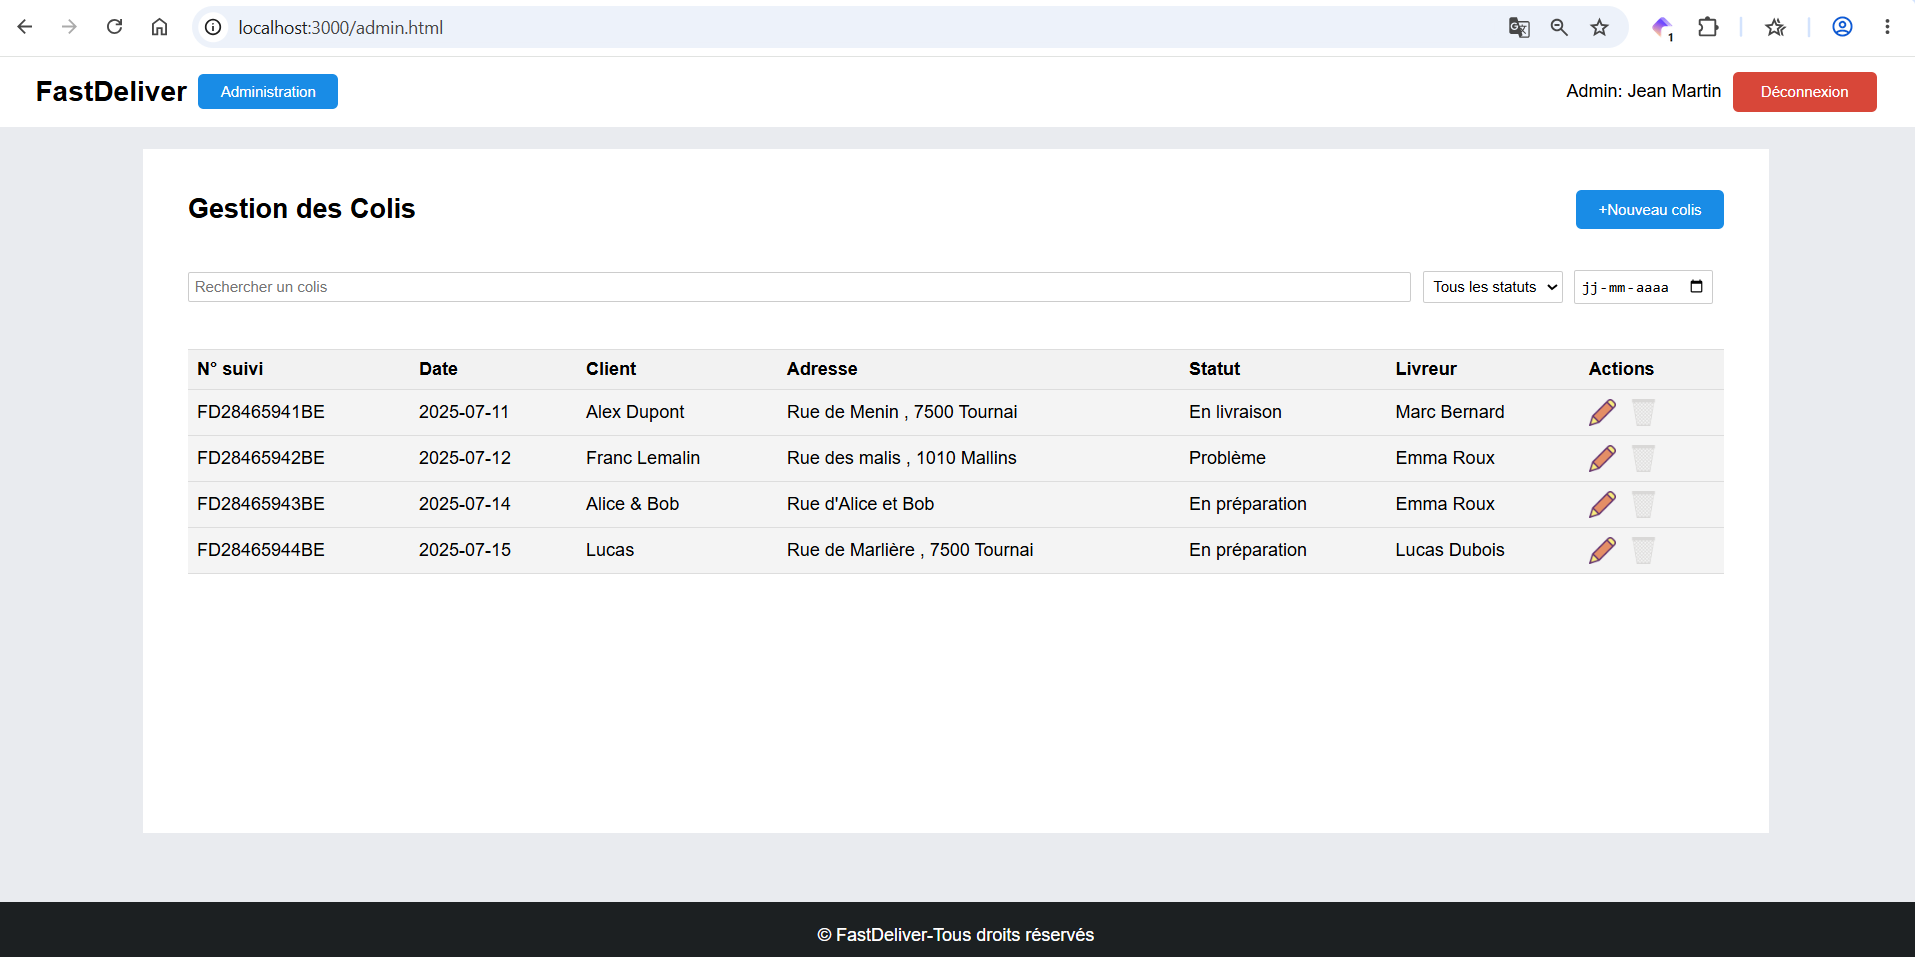Open the browser home page

coord(159,27)
